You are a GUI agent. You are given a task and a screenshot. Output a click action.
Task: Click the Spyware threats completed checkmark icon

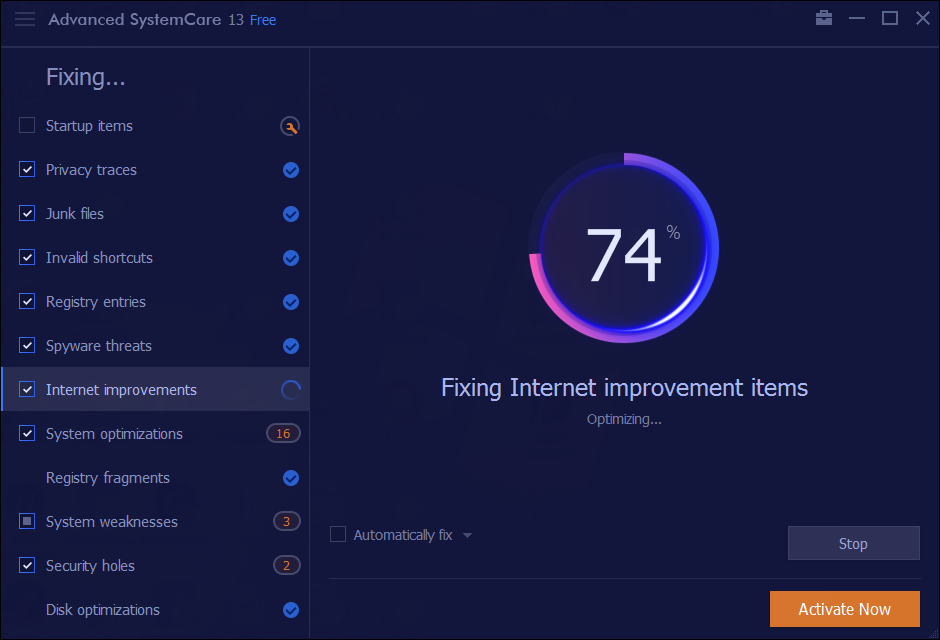click(291, 346)
